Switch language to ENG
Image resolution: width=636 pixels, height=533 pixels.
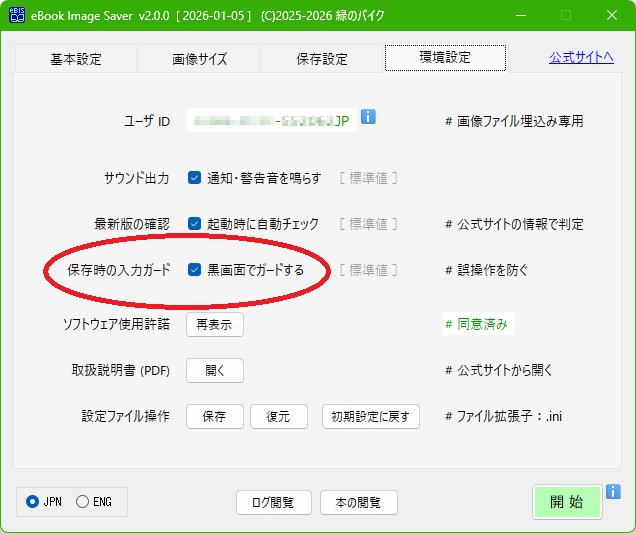point(82,501)
